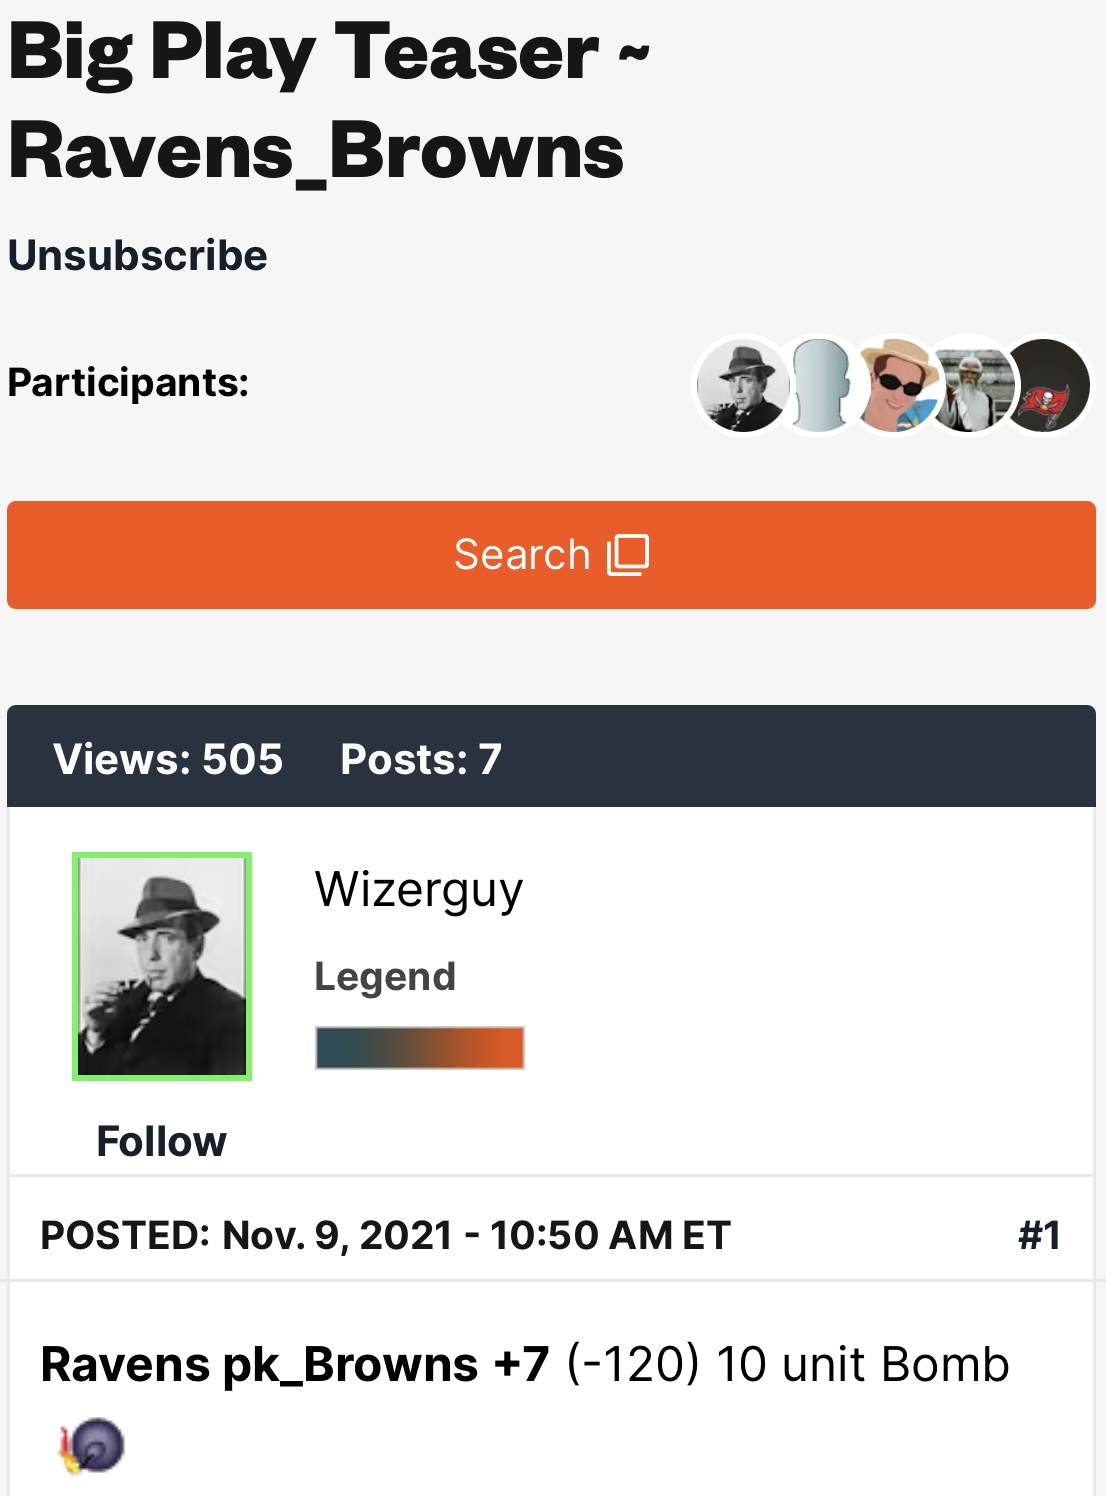Click the stacked squares icon beside Search
This screenshot has height=1496, width=1106.
coord(628,554)
